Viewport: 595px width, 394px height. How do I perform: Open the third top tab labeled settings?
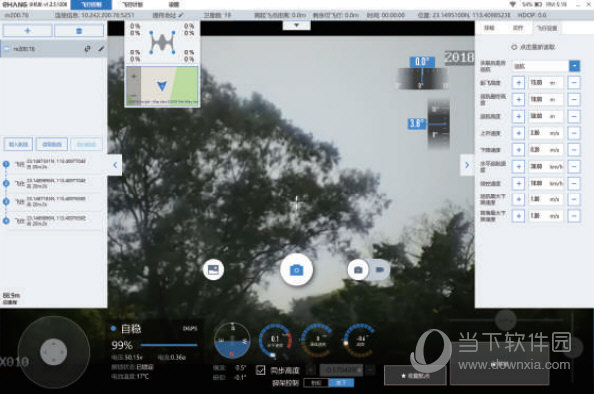click(x=173, y=5)
